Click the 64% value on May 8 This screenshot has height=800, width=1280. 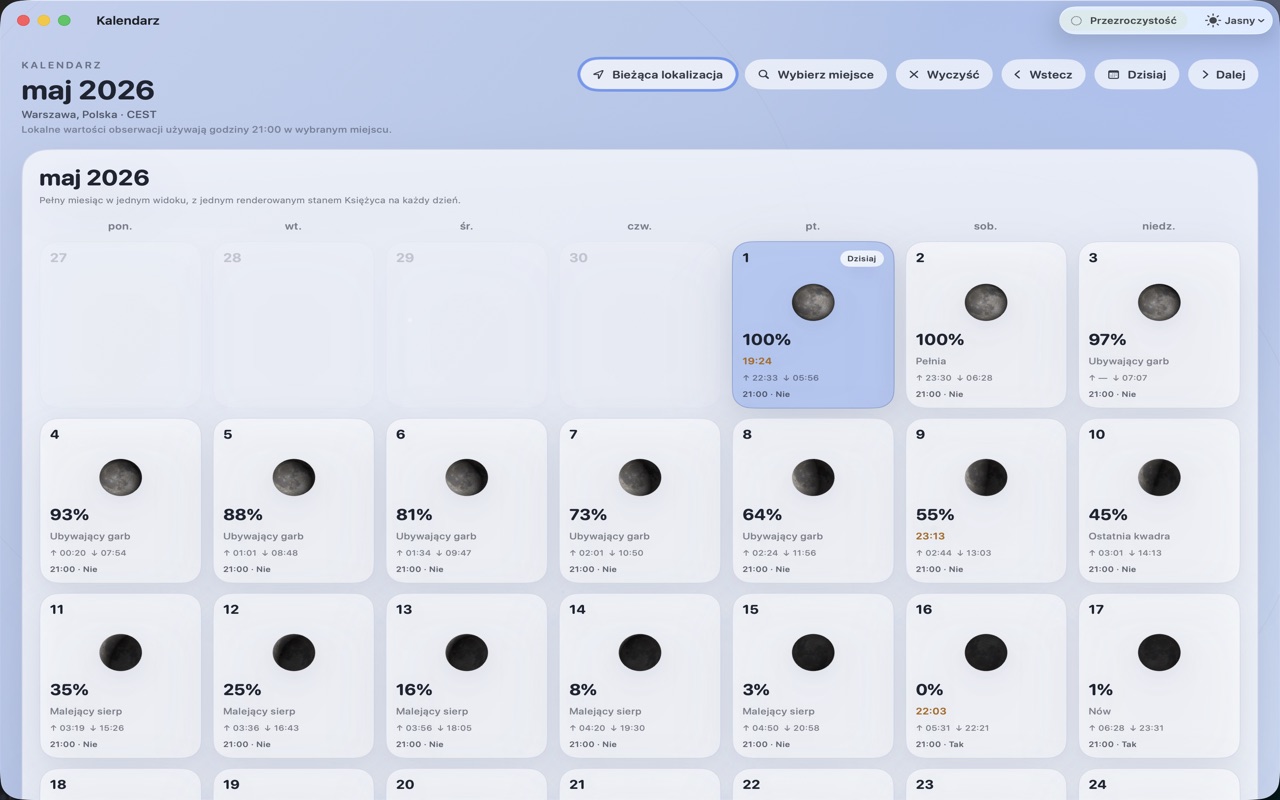point(762,515)
